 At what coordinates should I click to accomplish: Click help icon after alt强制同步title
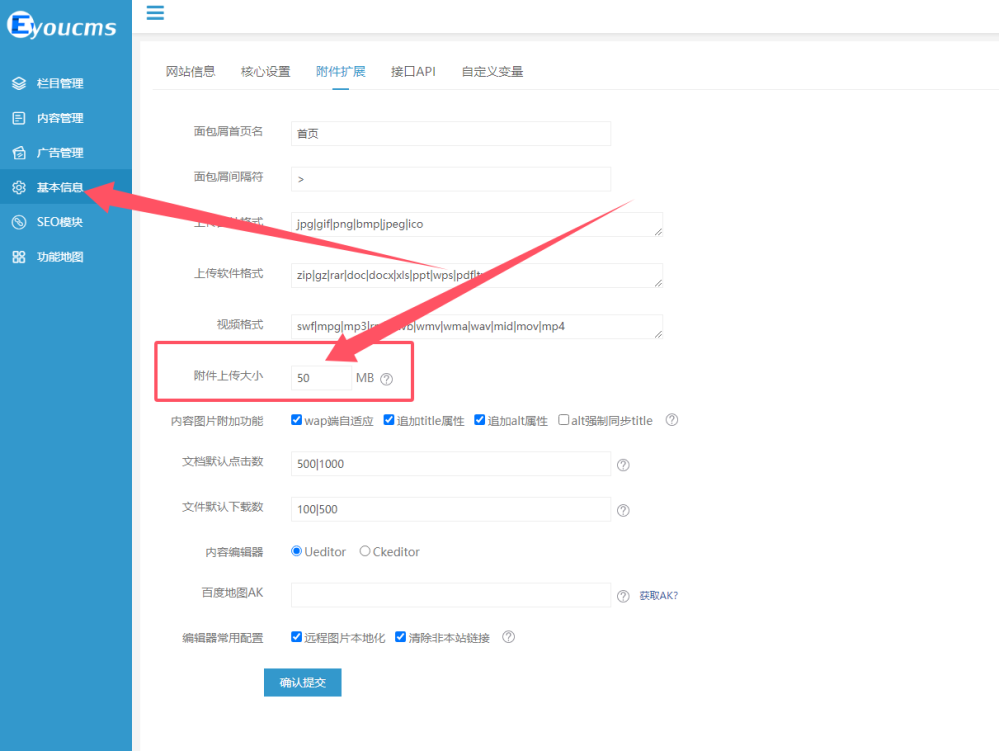672,420
